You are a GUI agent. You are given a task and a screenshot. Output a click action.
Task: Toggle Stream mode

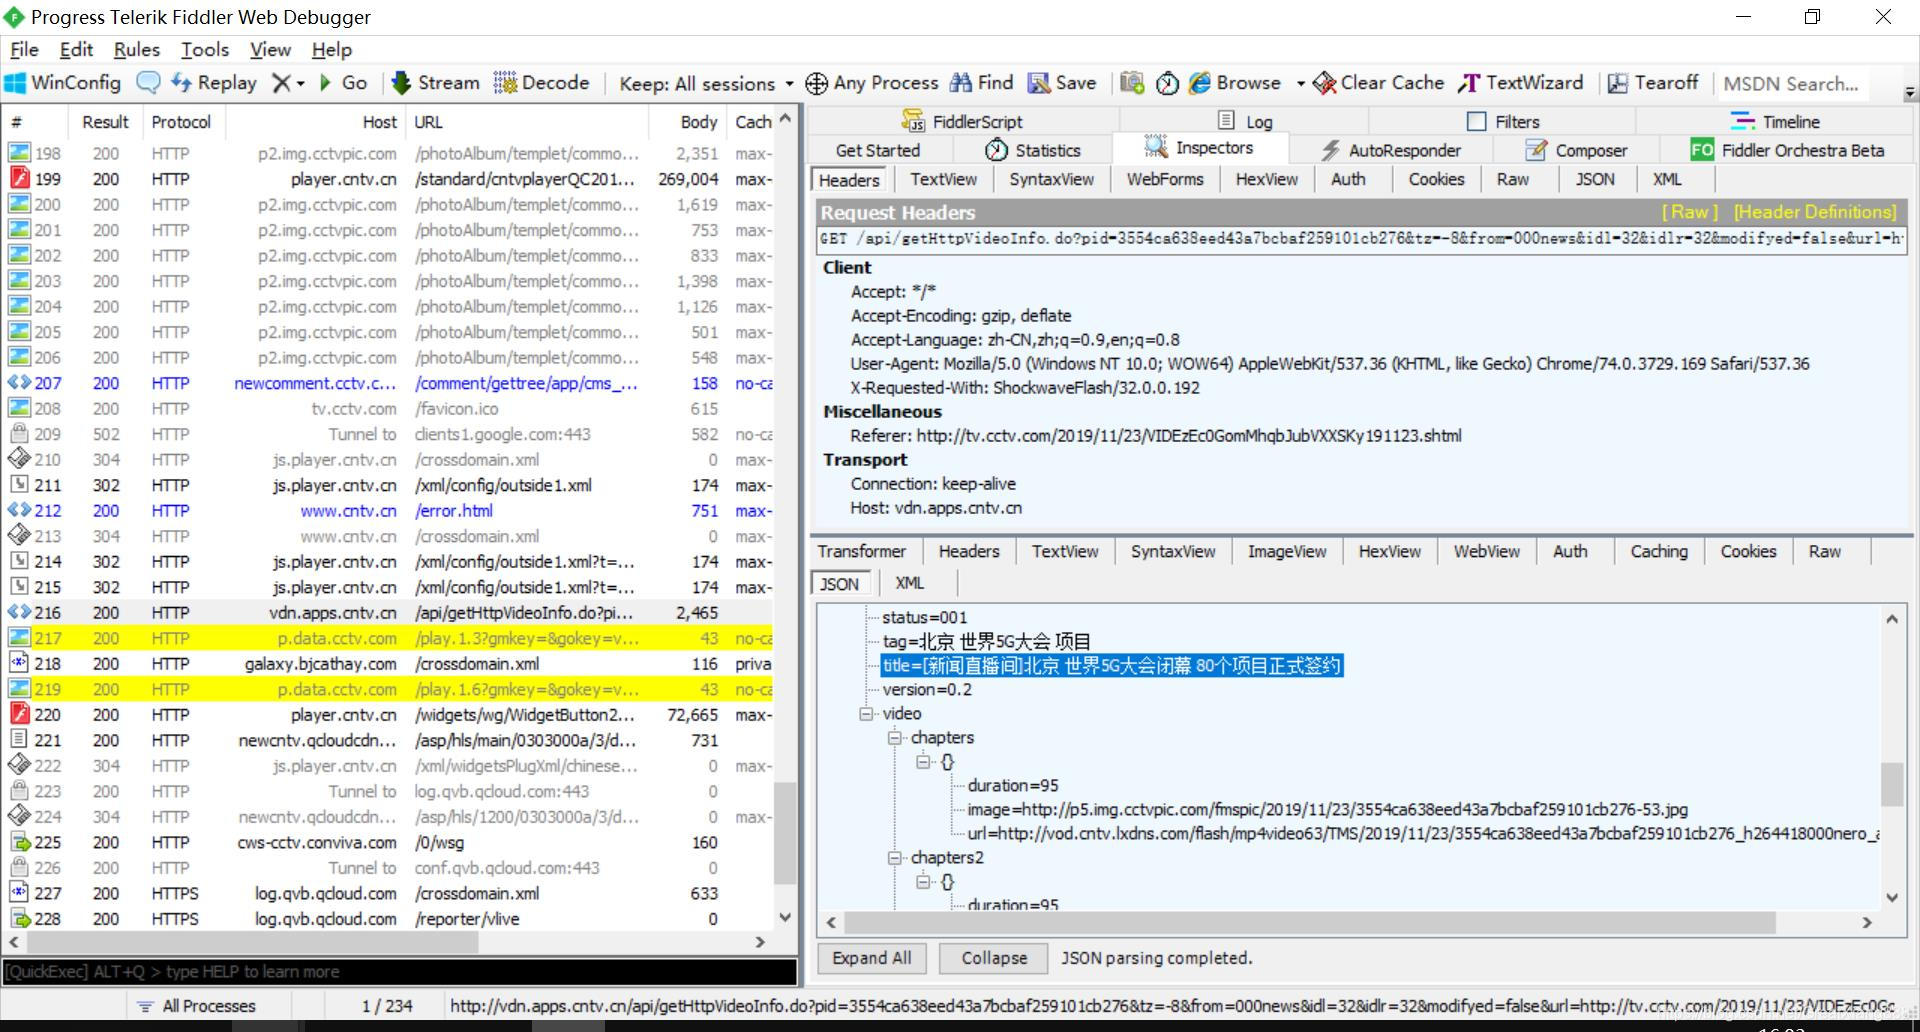point(435,83)
